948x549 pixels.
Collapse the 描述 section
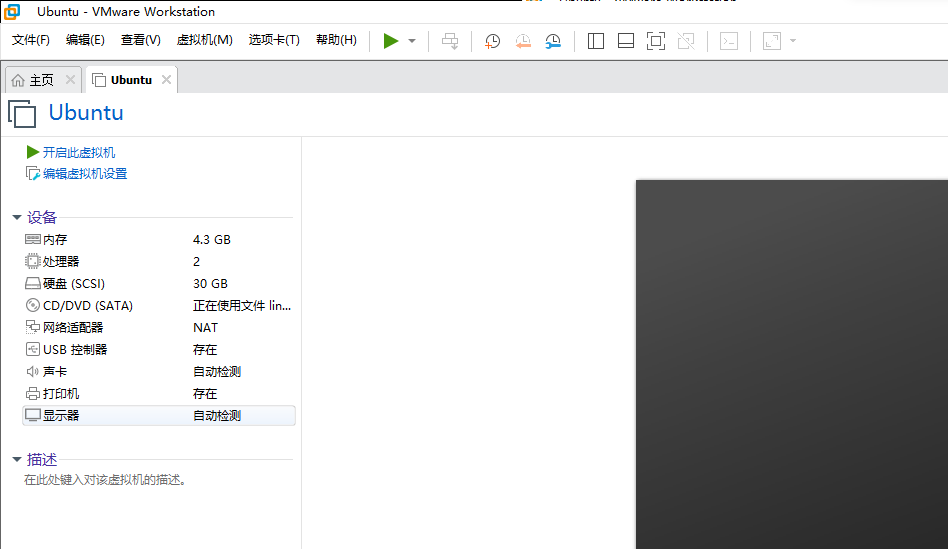(x=17, y=459)
